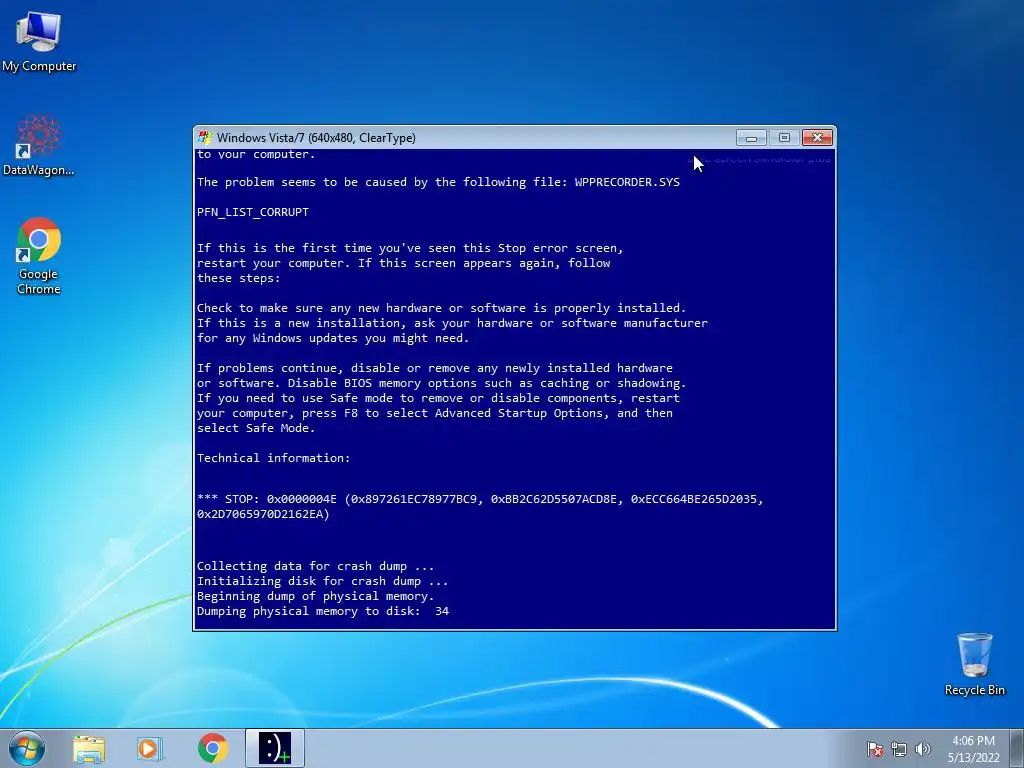Screen dimensions: 1024x768
Task: Open the Windows Start orb
Action: (x=27, y=748)
